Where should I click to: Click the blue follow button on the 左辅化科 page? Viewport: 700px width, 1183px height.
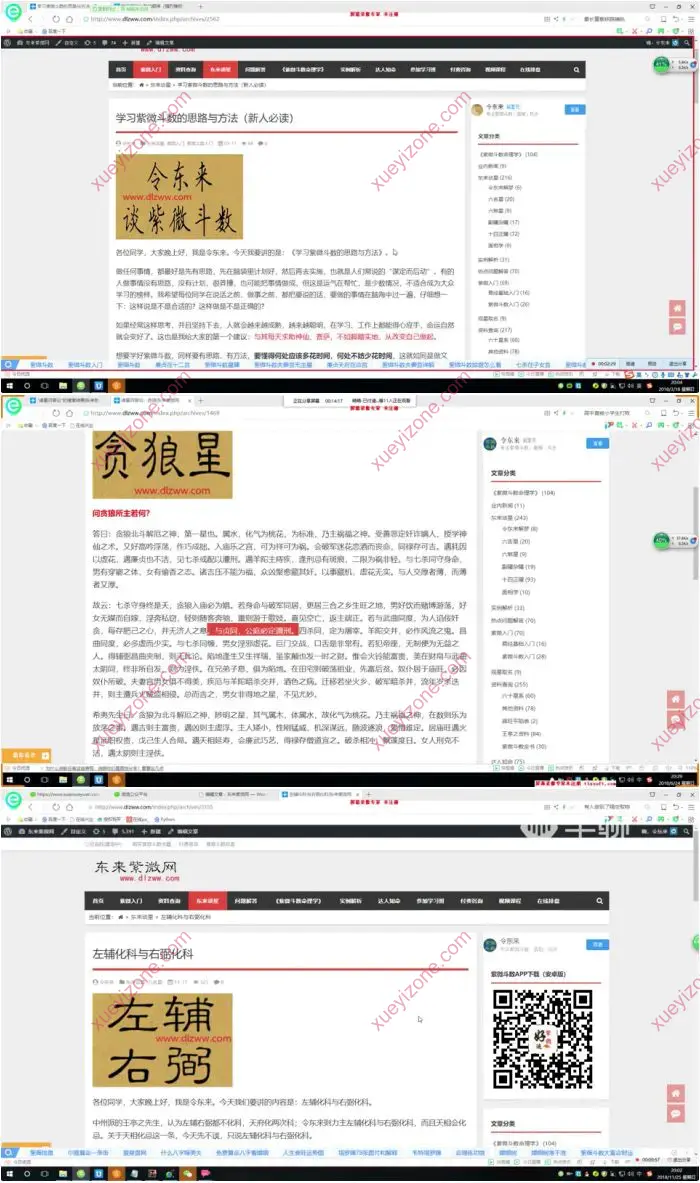pos(597,944)
